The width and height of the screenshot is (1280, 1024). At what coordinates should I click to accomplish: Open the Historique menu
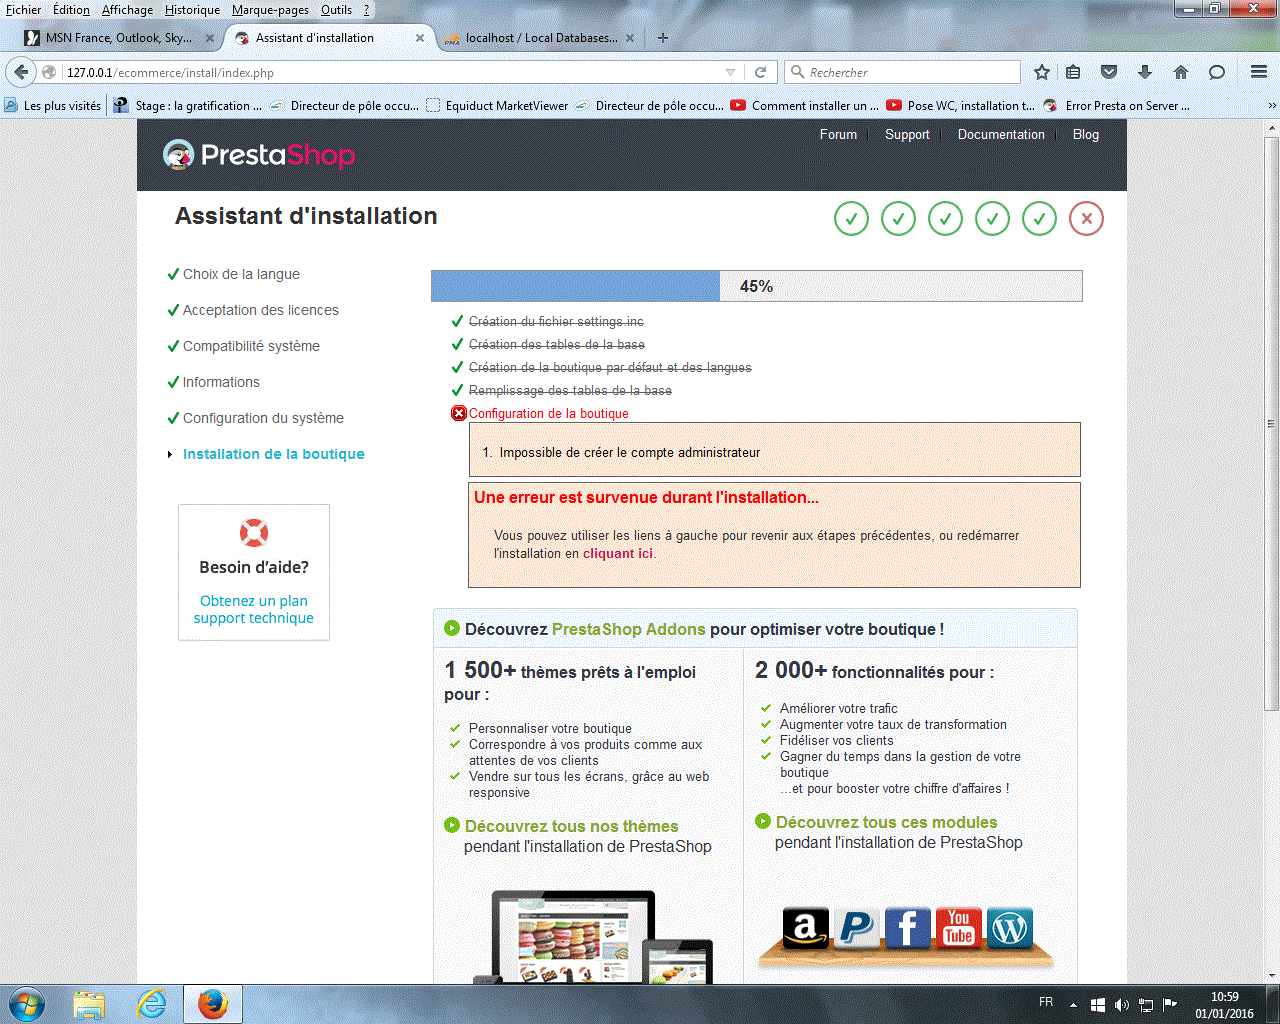point(193,10)
